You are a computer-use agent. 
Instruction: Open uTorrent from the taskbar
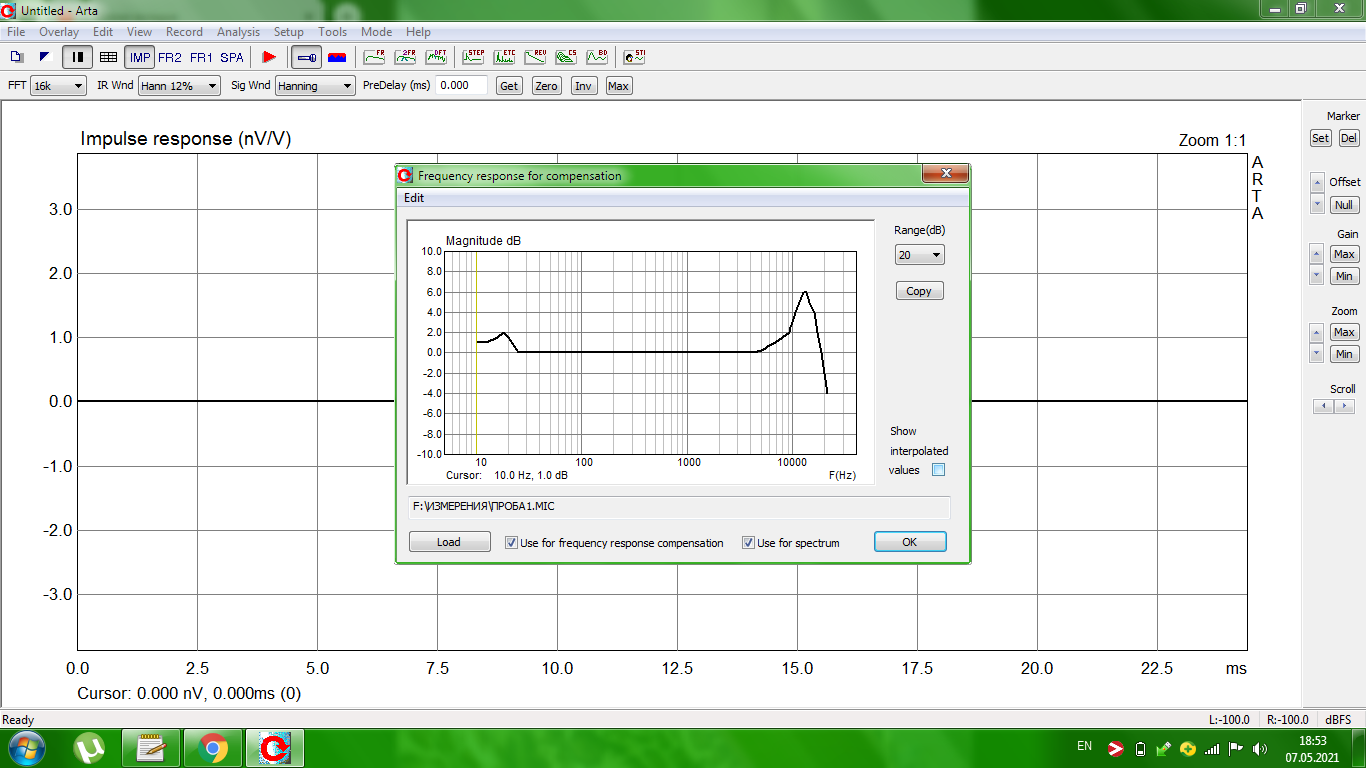91,748
